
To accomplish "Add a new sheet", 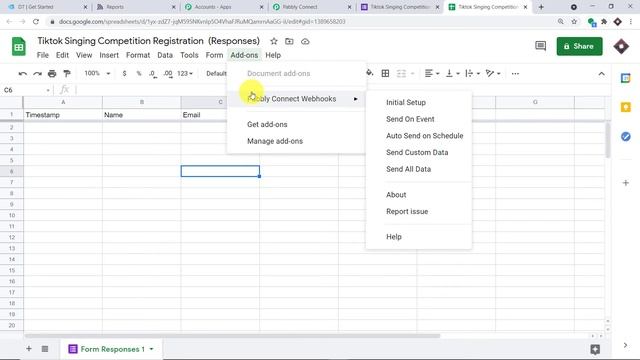I will [x=29, y=349].
